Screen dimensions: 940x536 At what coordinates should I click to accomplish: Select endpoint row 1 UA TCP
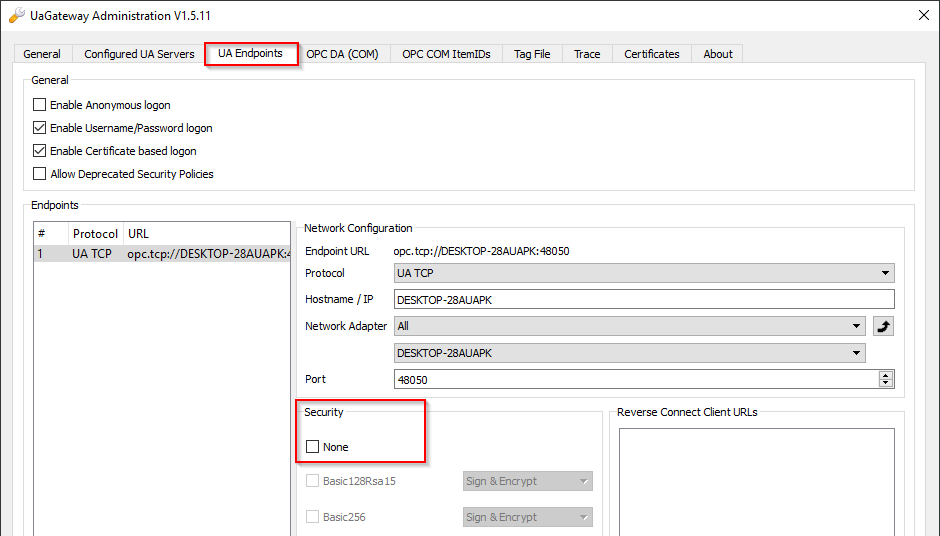pyautogui.click(x=162, y=254)
